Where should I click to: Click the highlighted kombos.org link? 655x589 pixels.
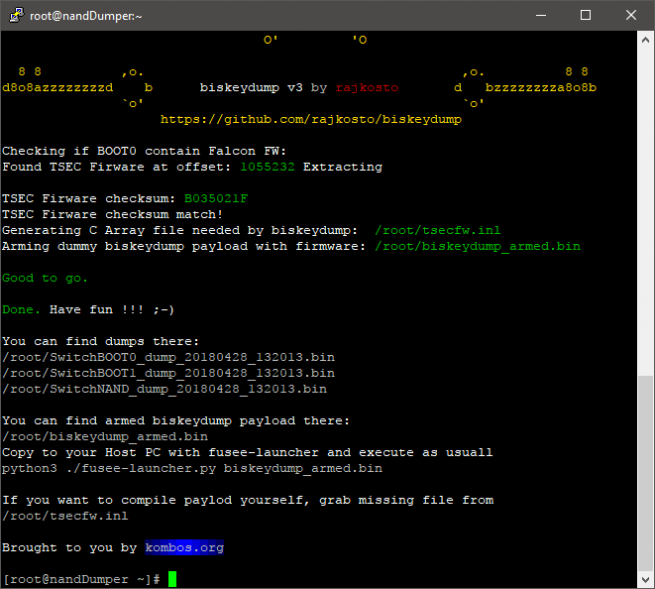click(184, 547)
